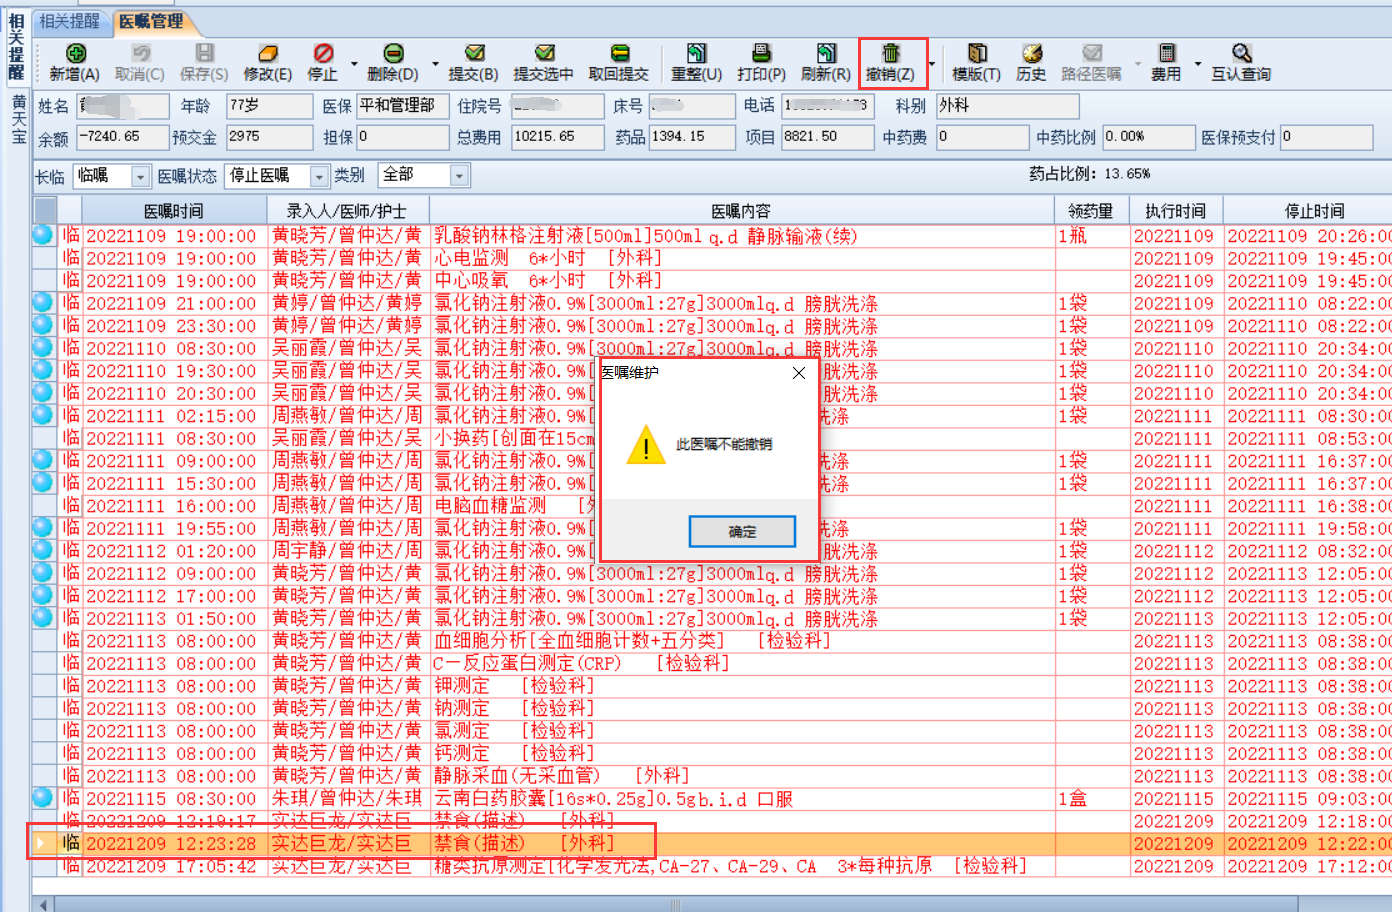Select the 电脑血糖监测 order row
The width and height of the screenshot is (1392, 912).
click(712, 506)
